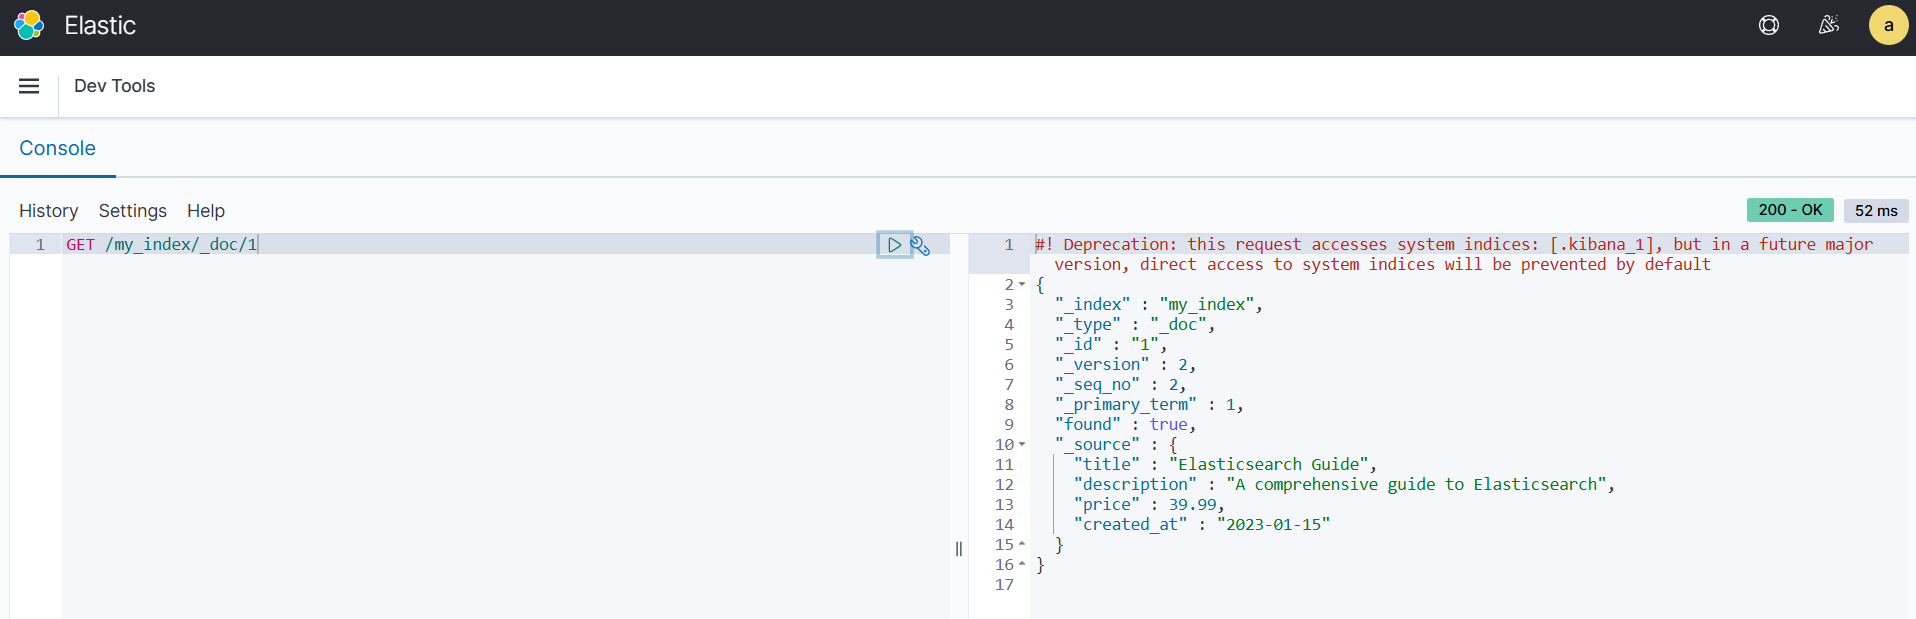Click the deprecation warning text
Viewport: 1916px width, 619px height.
point(1454,254)
